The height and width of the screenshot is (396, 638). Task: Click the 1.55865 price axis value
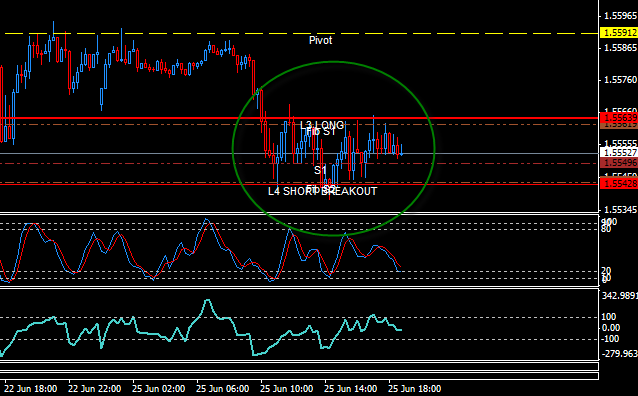point(621,48)
